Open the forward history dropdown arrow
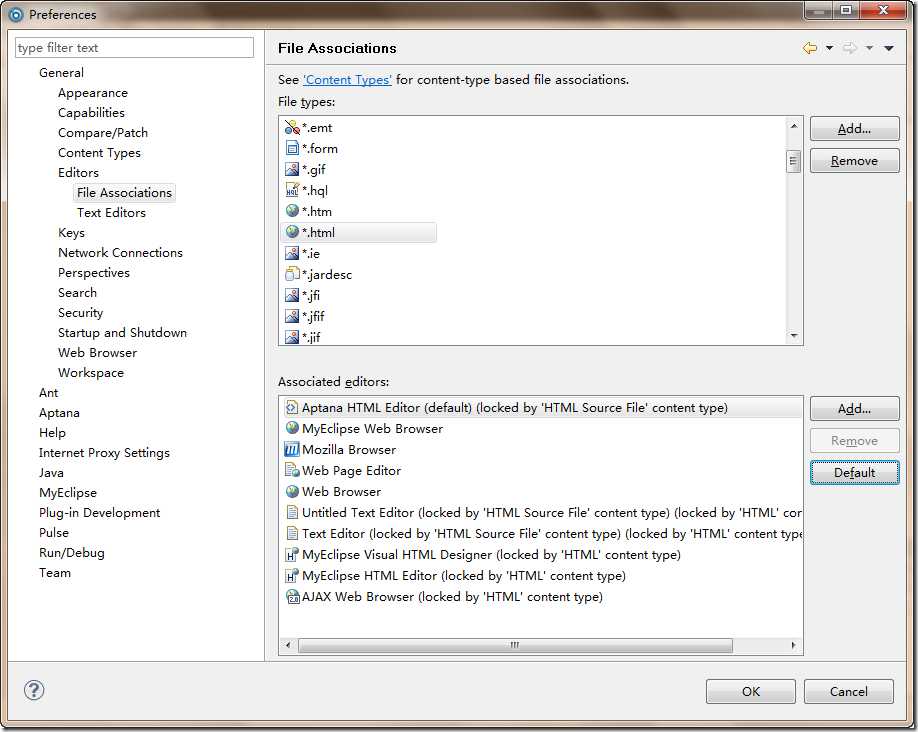 869,48
